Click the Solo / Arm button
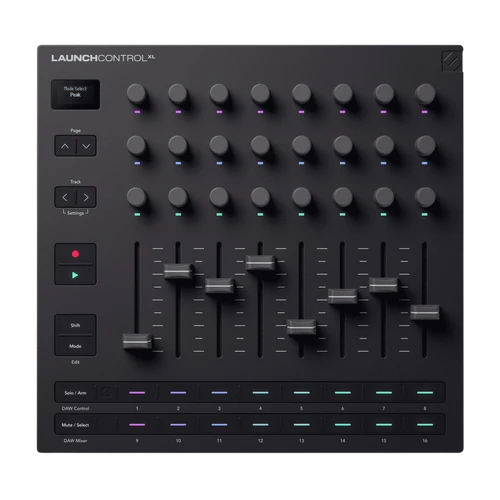Viewport: 500px width, 500px height. point(75,393)
